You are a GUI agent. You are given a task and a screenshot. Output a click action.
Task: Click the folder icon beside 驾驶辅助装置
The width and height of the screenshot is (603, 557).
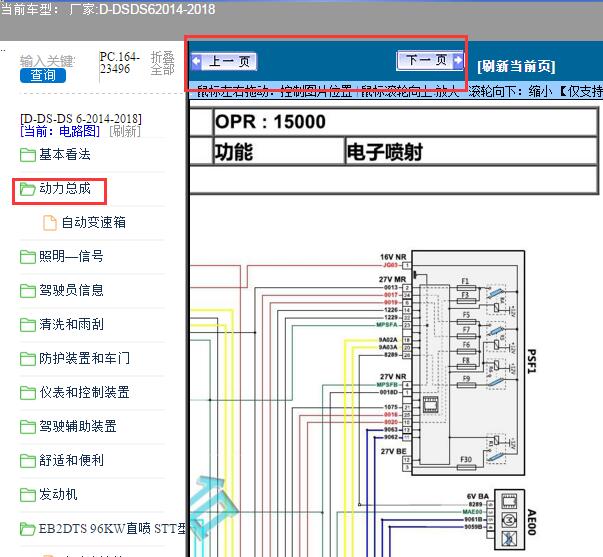28,426
